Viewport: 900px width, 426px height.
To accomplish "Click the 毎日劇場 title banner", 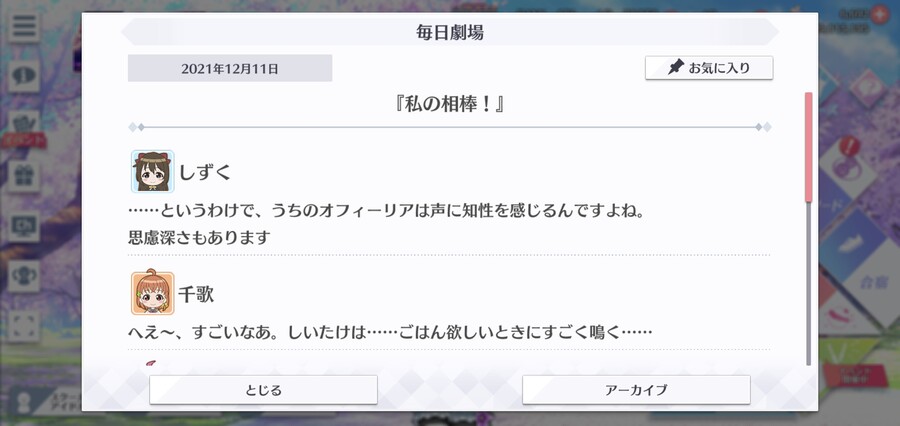I will pos(450,32).
